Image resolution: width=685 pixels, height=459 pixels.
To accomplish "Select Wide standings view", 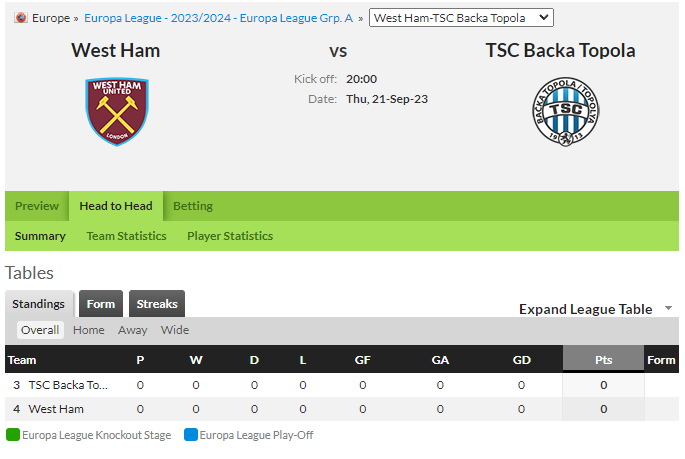I will (175, 330).
